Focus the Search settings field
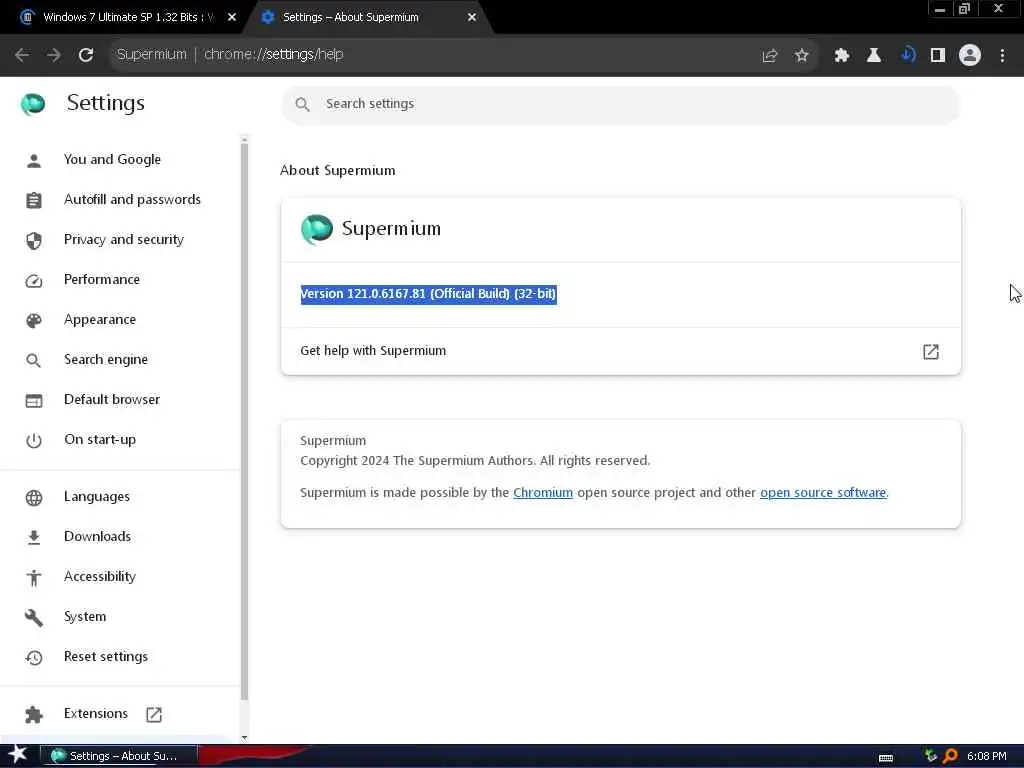 click(x=620, y=104)
